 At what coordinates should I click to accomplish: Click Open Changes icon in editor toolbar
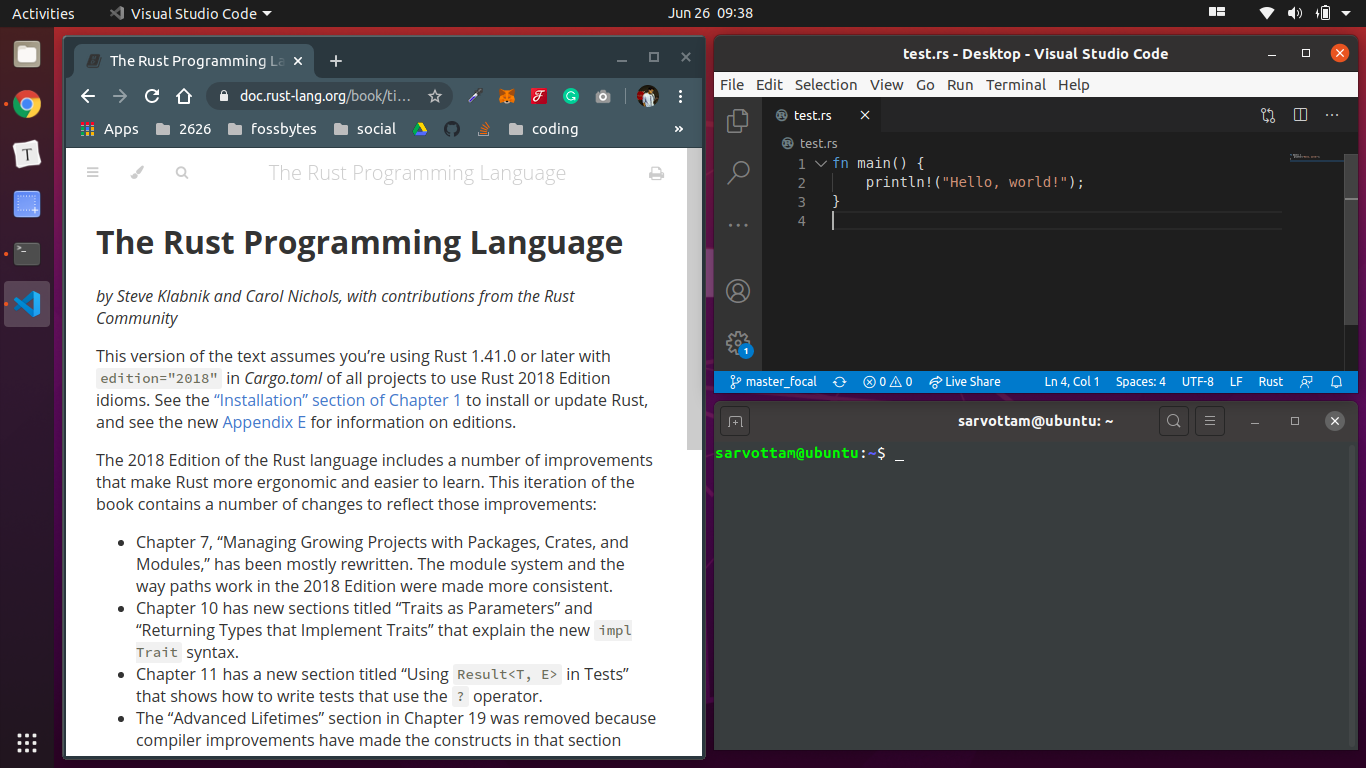[1268, 115]
